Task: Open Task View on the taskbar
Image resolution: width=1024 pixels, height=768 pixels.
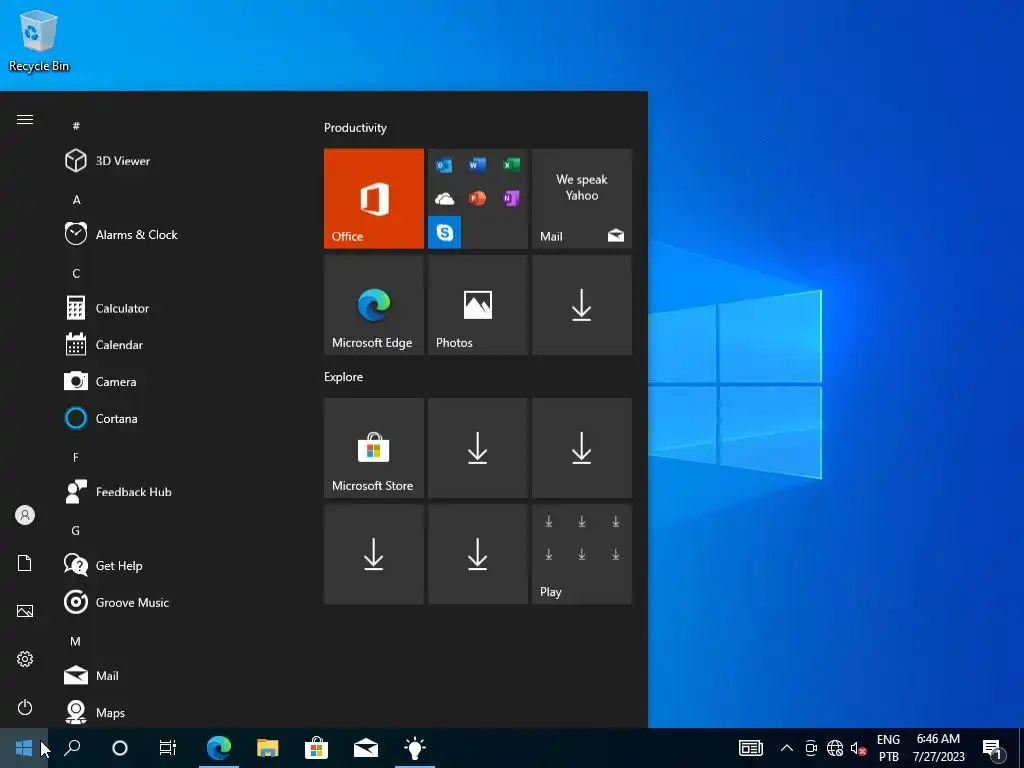Action: (168, 748)
